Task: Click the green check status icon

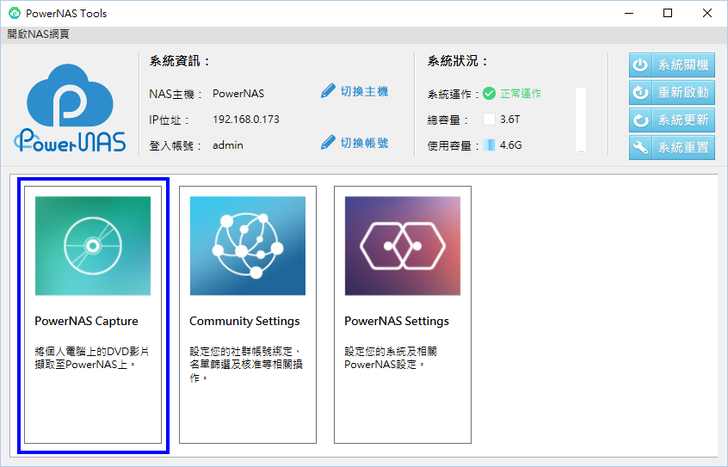Action: [489, 93]
